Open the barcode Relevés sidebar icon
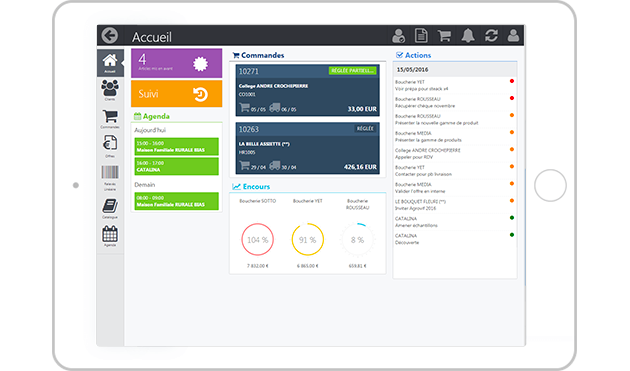 110,178
